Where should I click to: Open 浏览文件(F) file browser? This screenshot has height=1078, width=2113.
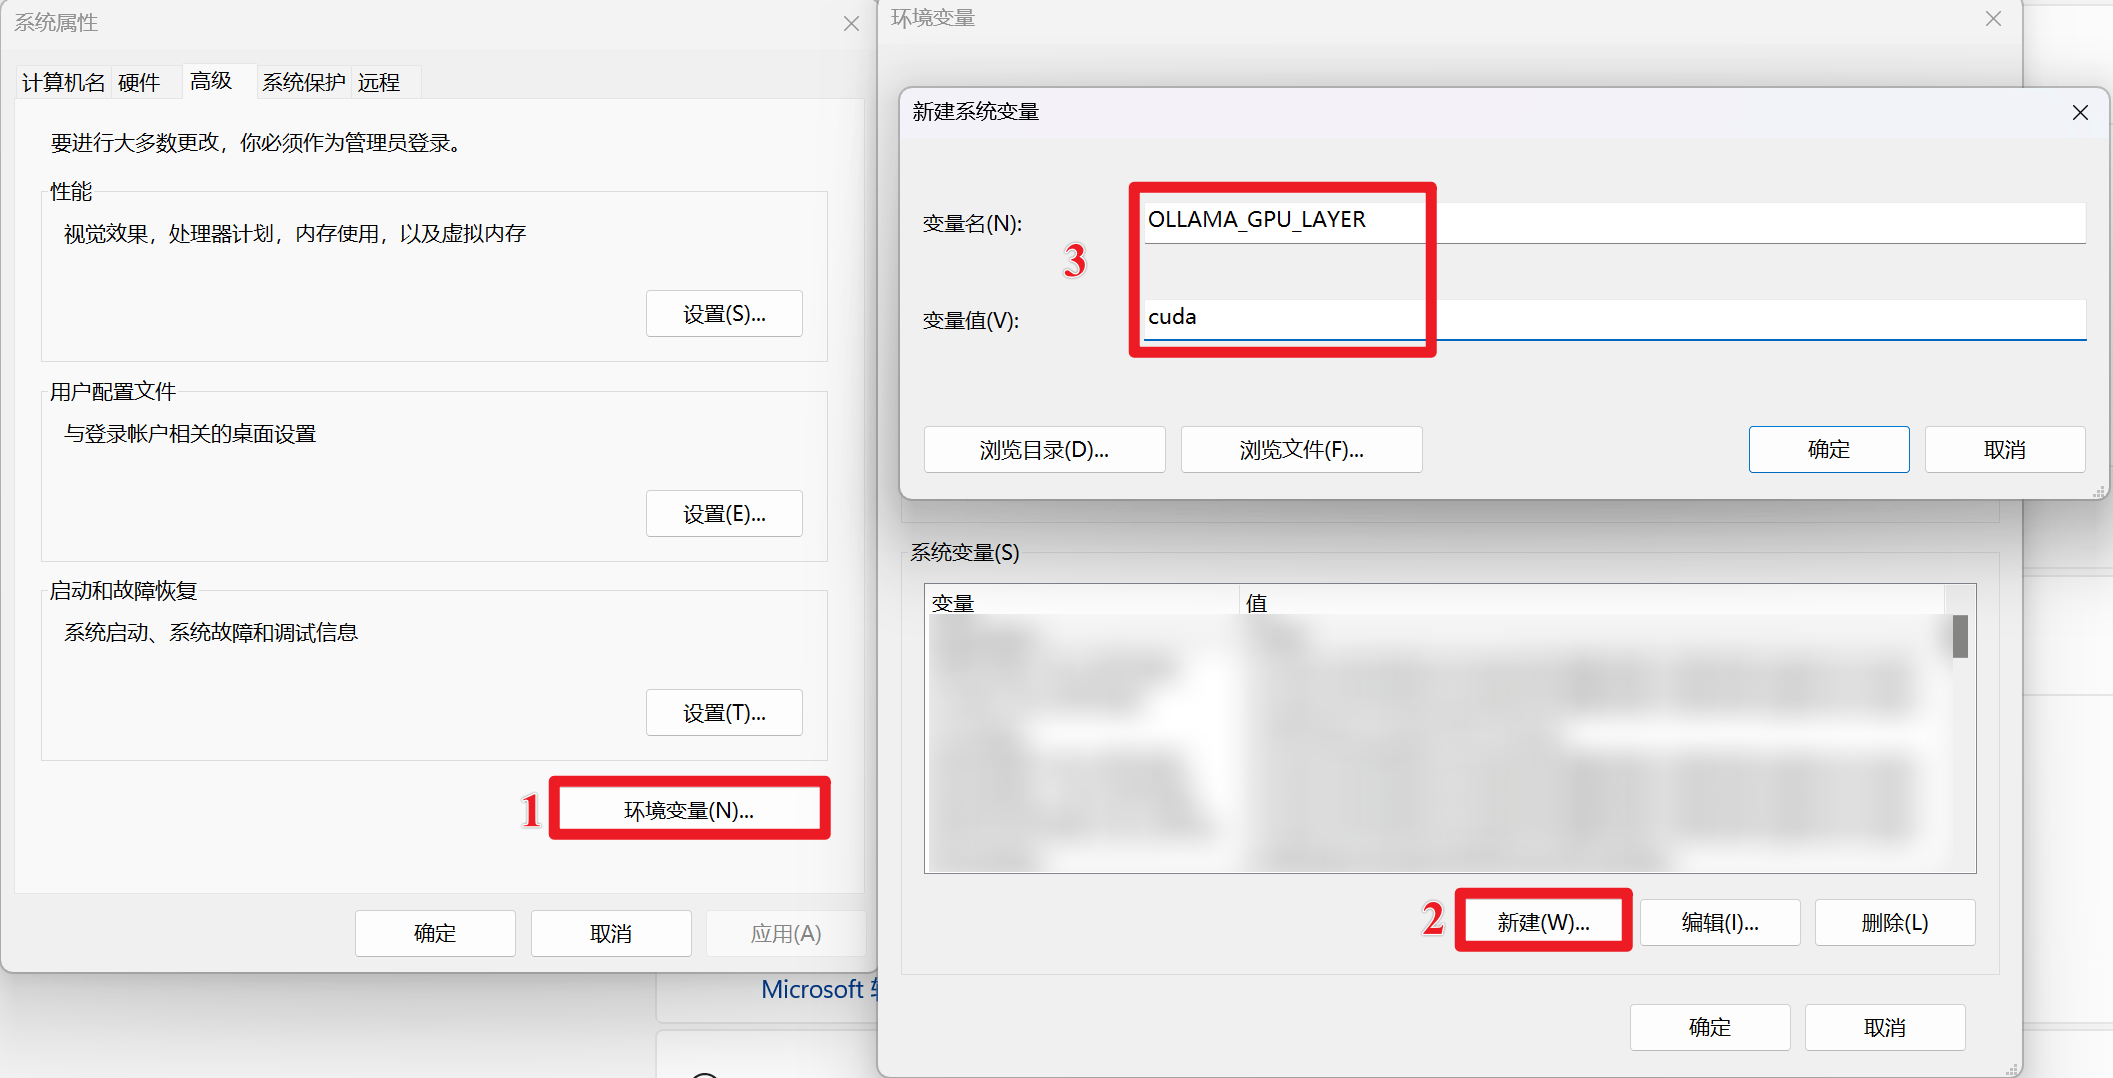[1301, 450]
